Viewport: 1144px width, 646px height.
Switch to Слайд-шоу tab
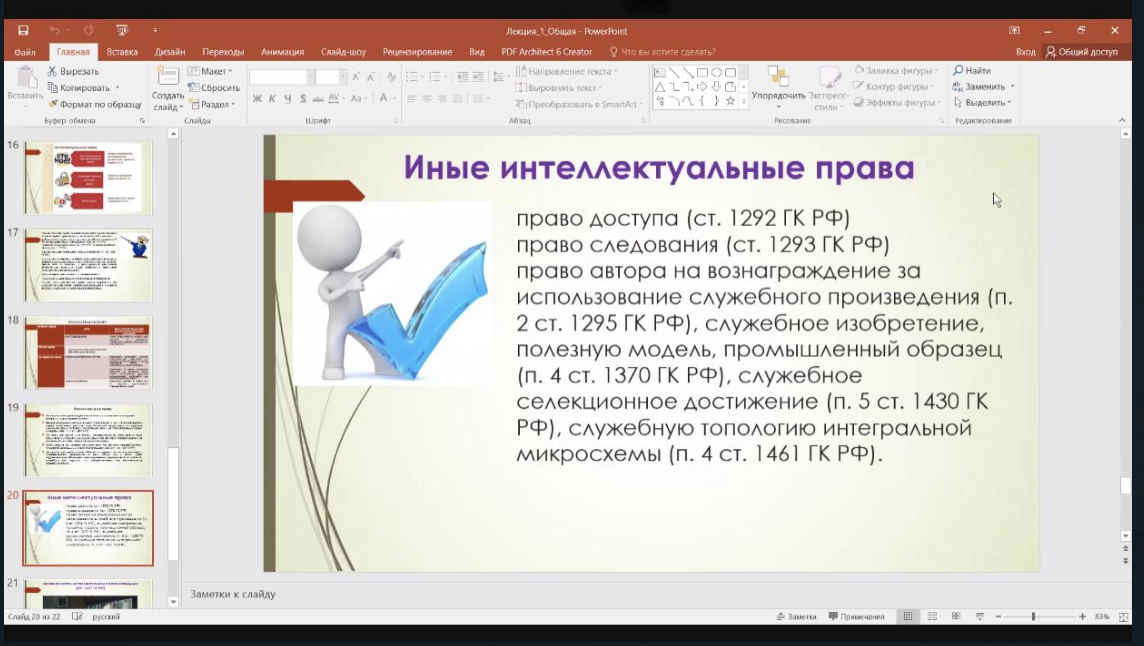(343, 52)
